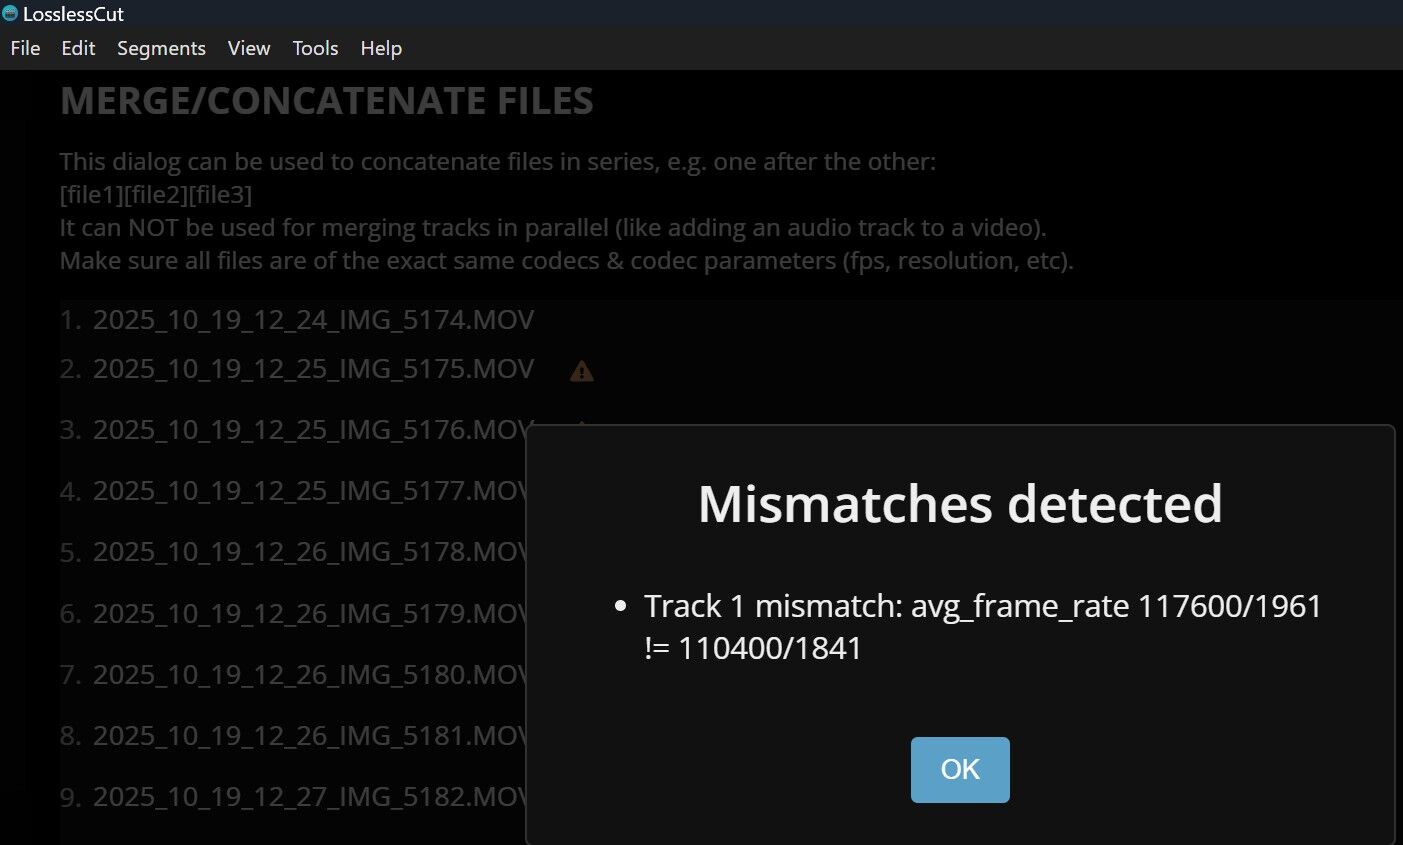The image size is (1403, 845).
Task: Click the warning icon beside IMG_5175.MOV
Action: coord(581,372)
